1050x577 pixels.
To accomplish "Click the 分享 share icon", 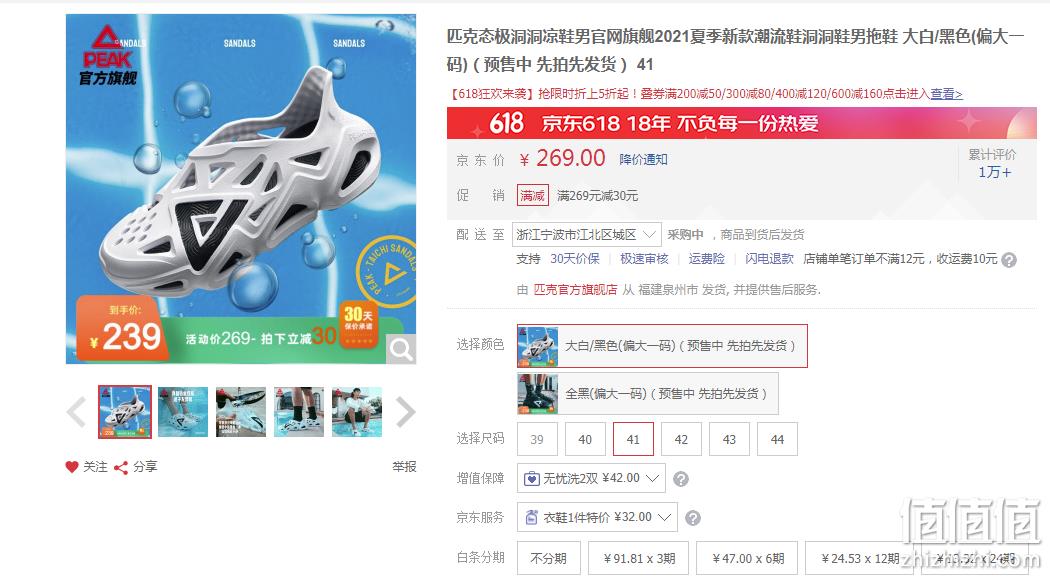I will tap(121, 467).
